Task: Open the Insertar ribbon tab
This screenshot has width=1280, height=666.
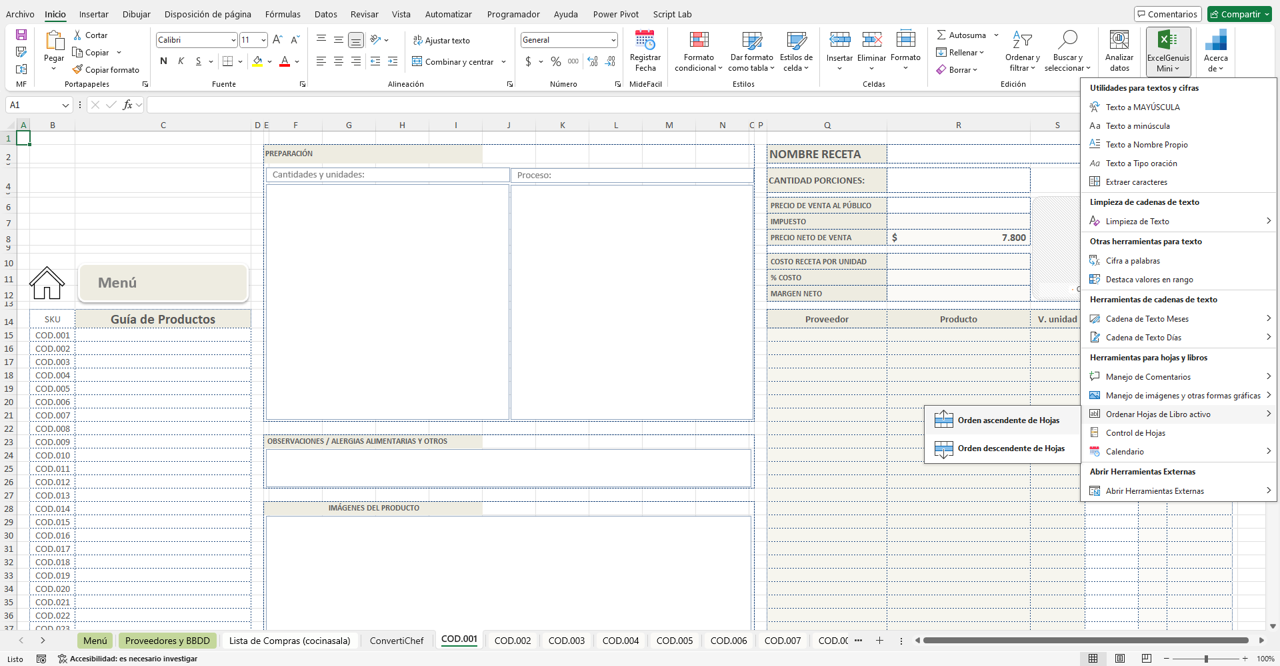Action: pos(94,14)
